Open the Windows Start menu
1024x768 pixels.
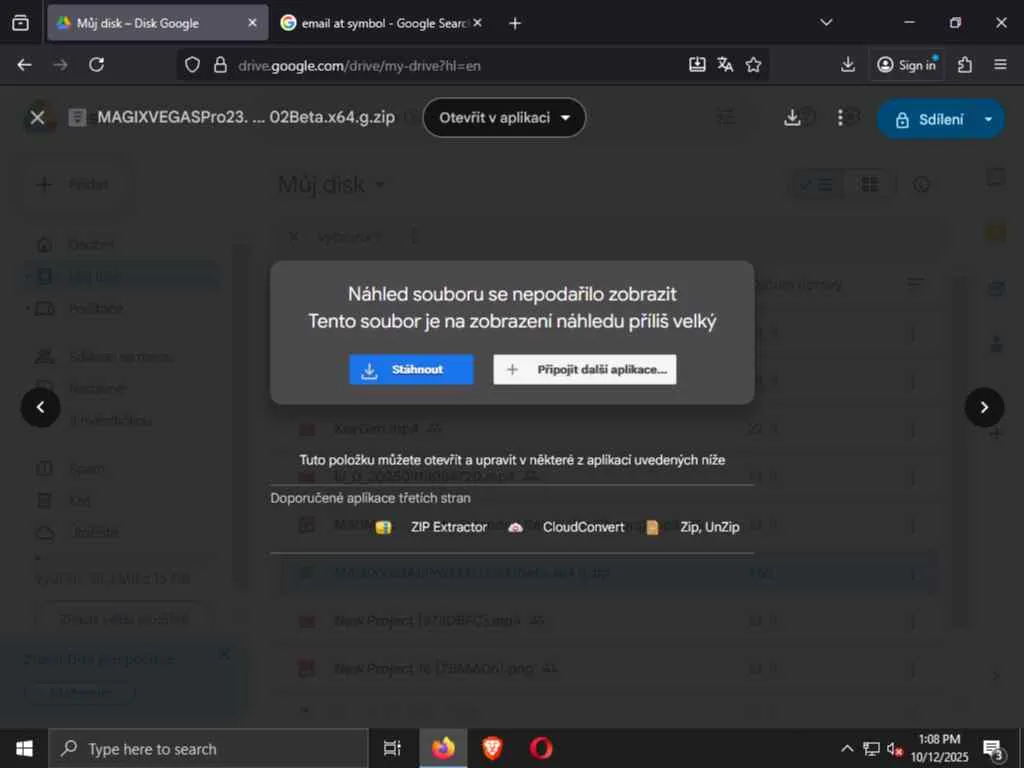pos(24,748)
